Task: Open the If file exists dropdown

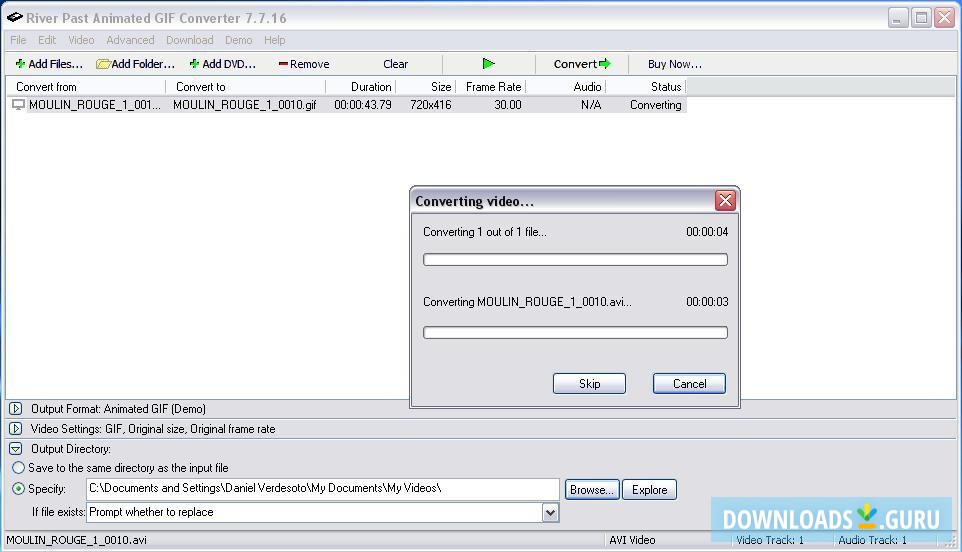Action: 550,512
